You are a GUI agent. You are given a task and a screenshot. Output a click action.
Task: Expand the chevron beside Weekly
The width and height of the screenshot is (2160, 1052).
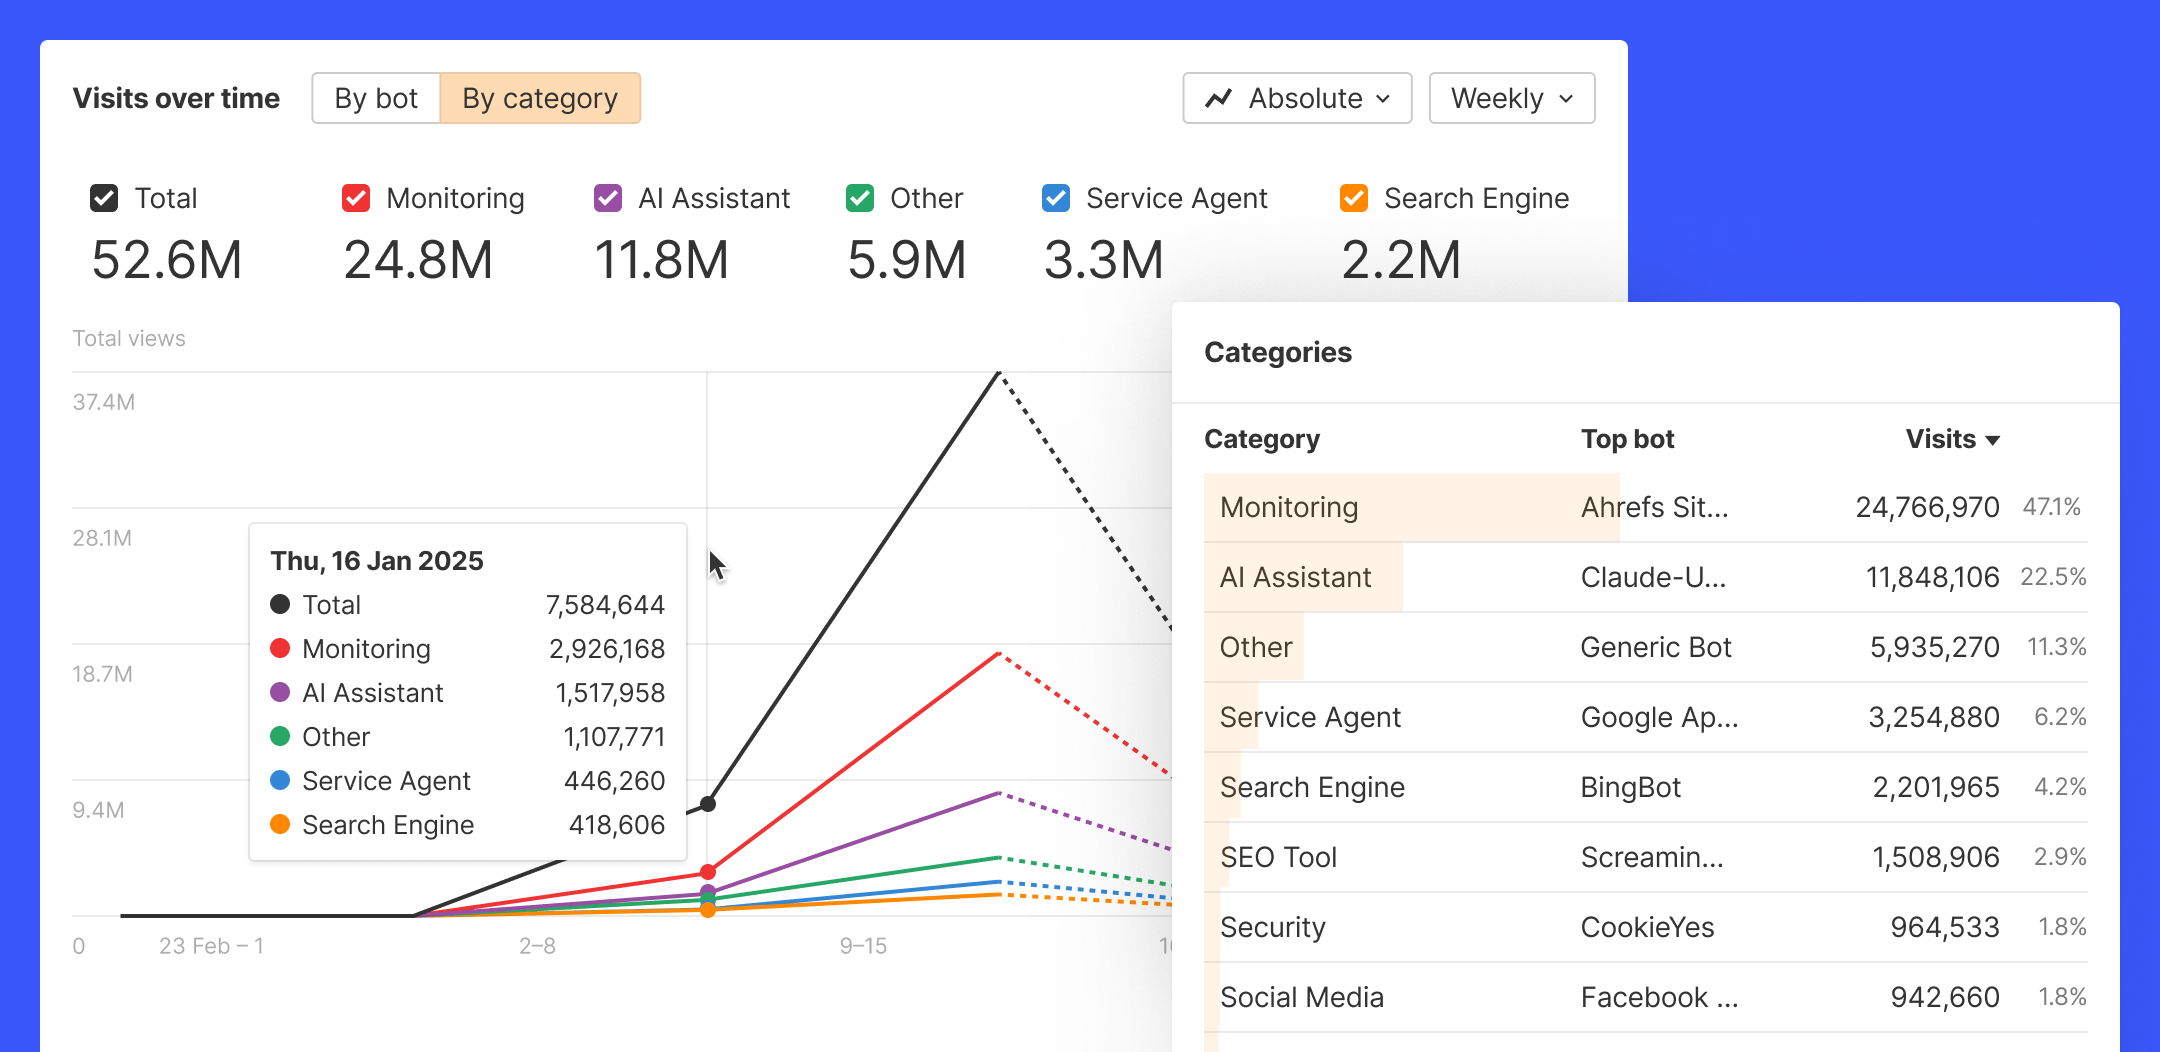point(1567,99)
